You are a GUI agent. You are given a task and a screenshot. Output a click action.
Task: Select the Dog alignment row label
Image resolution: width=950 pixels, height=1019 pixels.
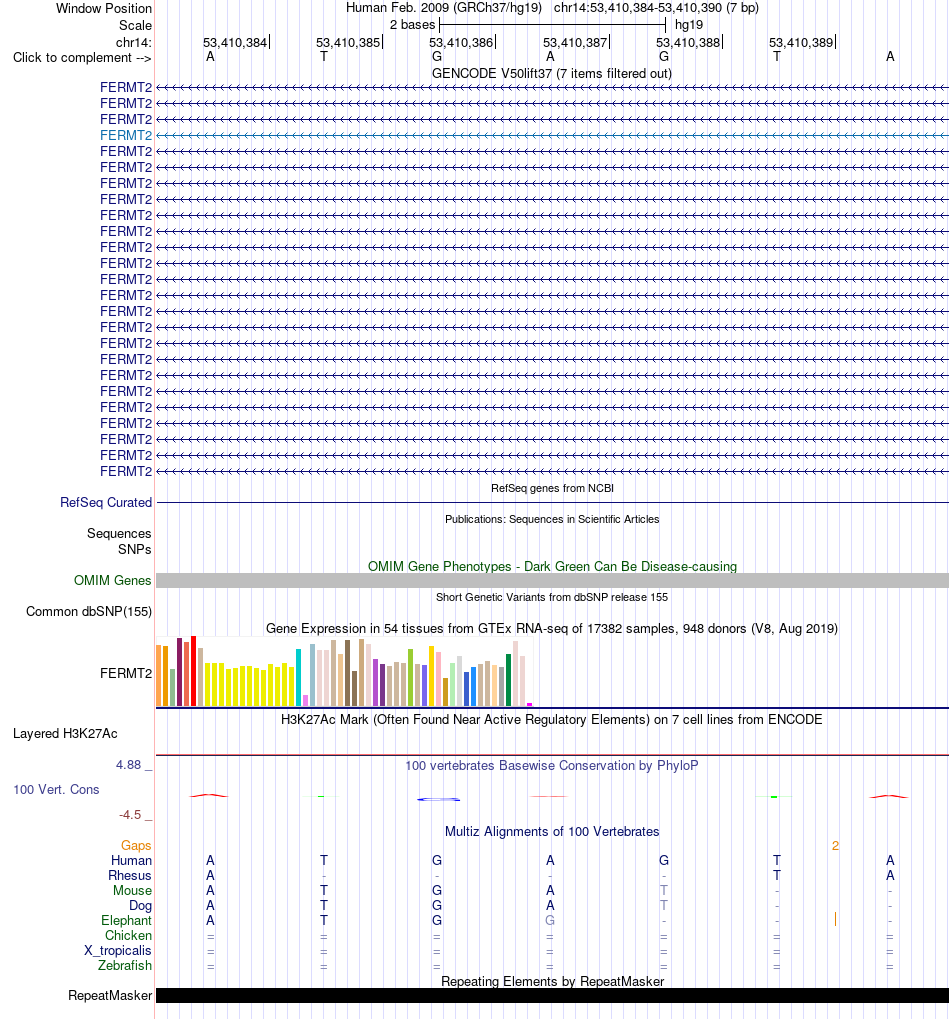click(140, 906)
